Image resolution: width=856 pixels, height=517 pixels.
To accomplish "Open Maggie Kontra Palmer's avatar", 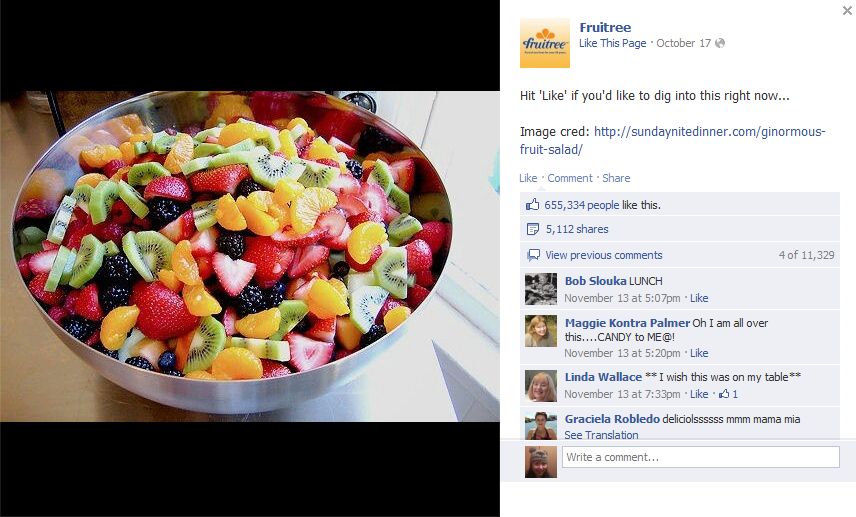I will (x=540, y=331).
